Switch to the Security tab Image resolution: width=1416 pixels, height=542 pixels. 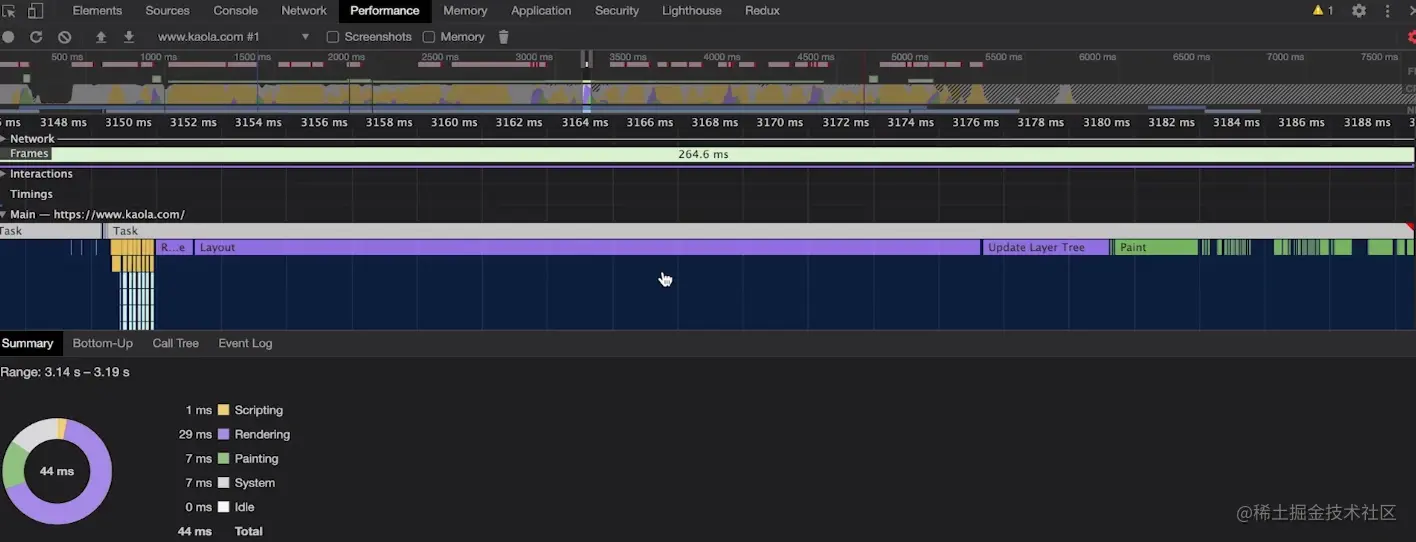[x=617, y=11]
